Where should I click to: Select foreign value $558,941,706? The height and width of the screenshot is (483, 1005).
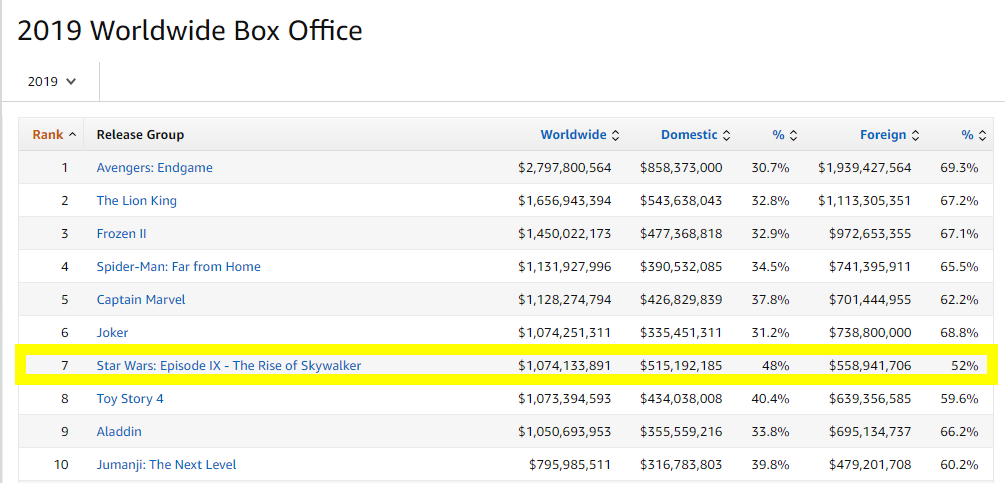pyautogui.click(x=870, y=366)
